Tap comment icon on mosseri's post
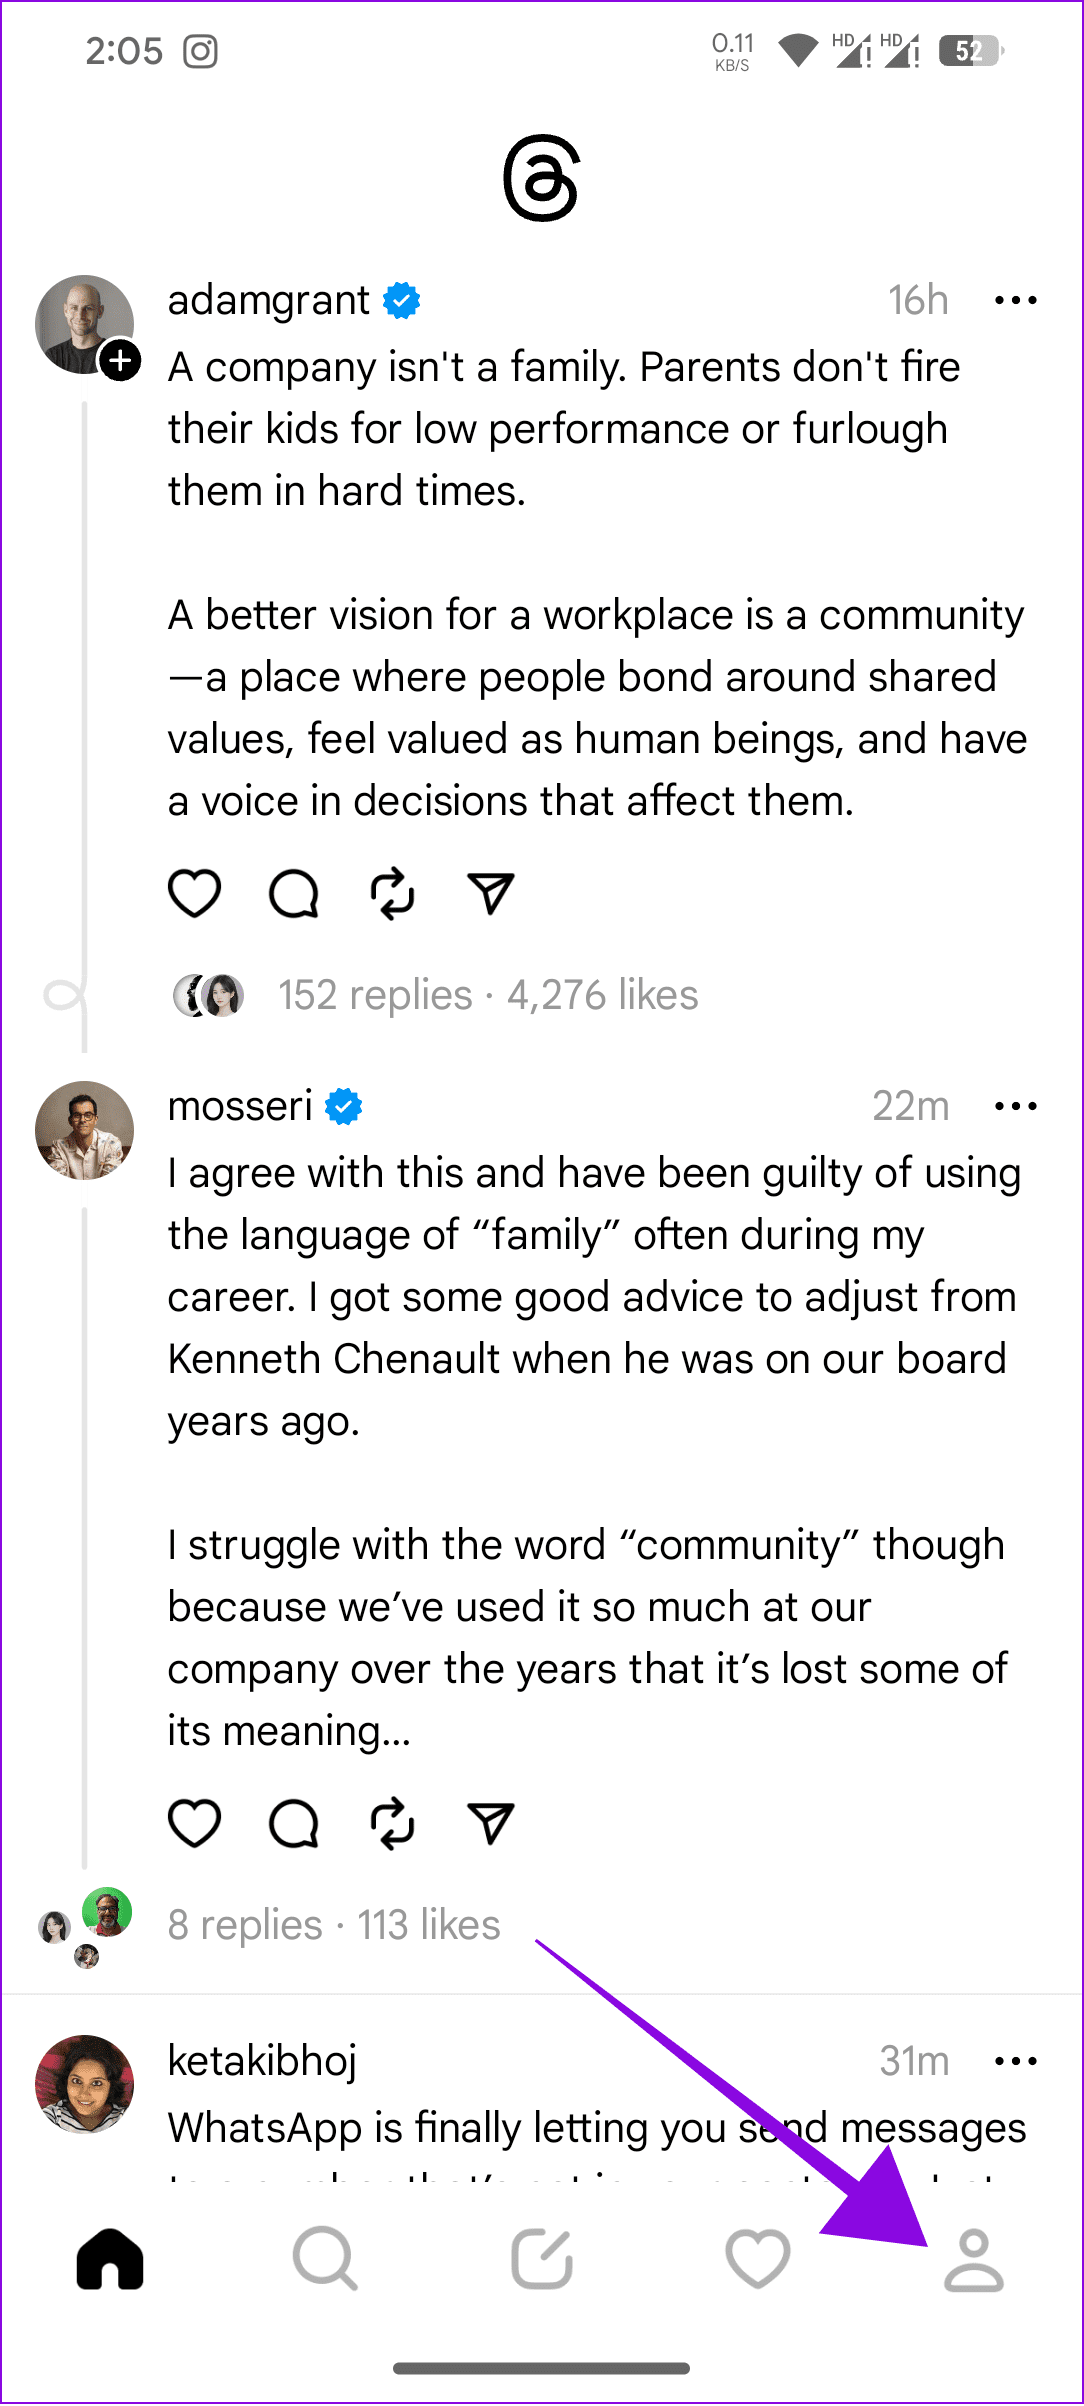The height and width of the screenshot is (2406, 1084). [x=293, y=1823]
